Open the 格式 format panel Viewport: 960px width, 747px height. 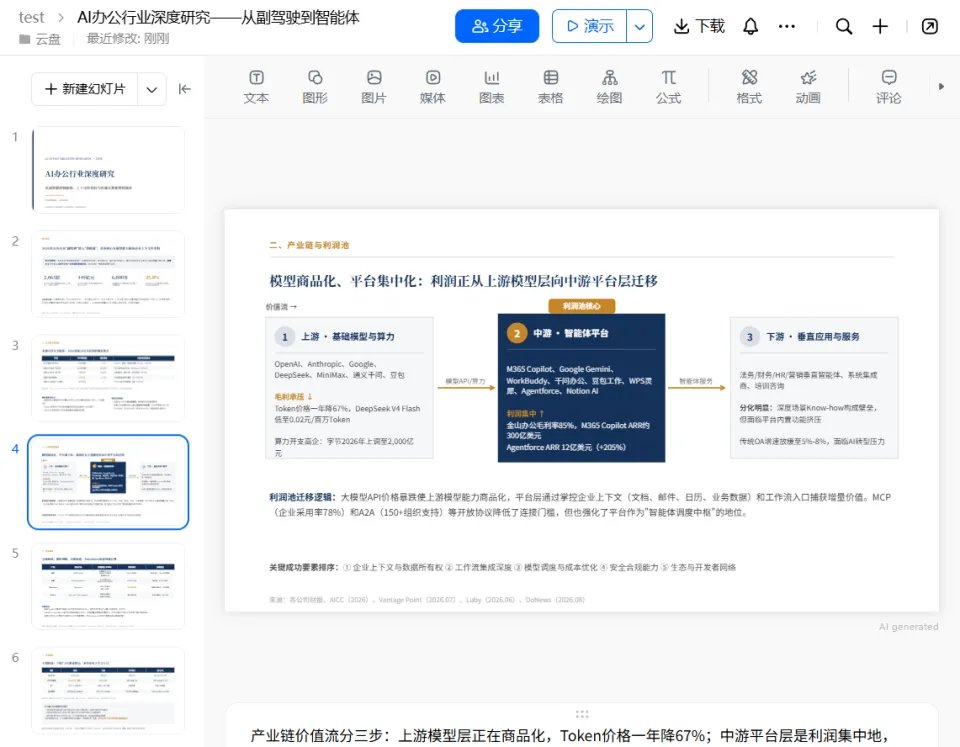(749, 87)
